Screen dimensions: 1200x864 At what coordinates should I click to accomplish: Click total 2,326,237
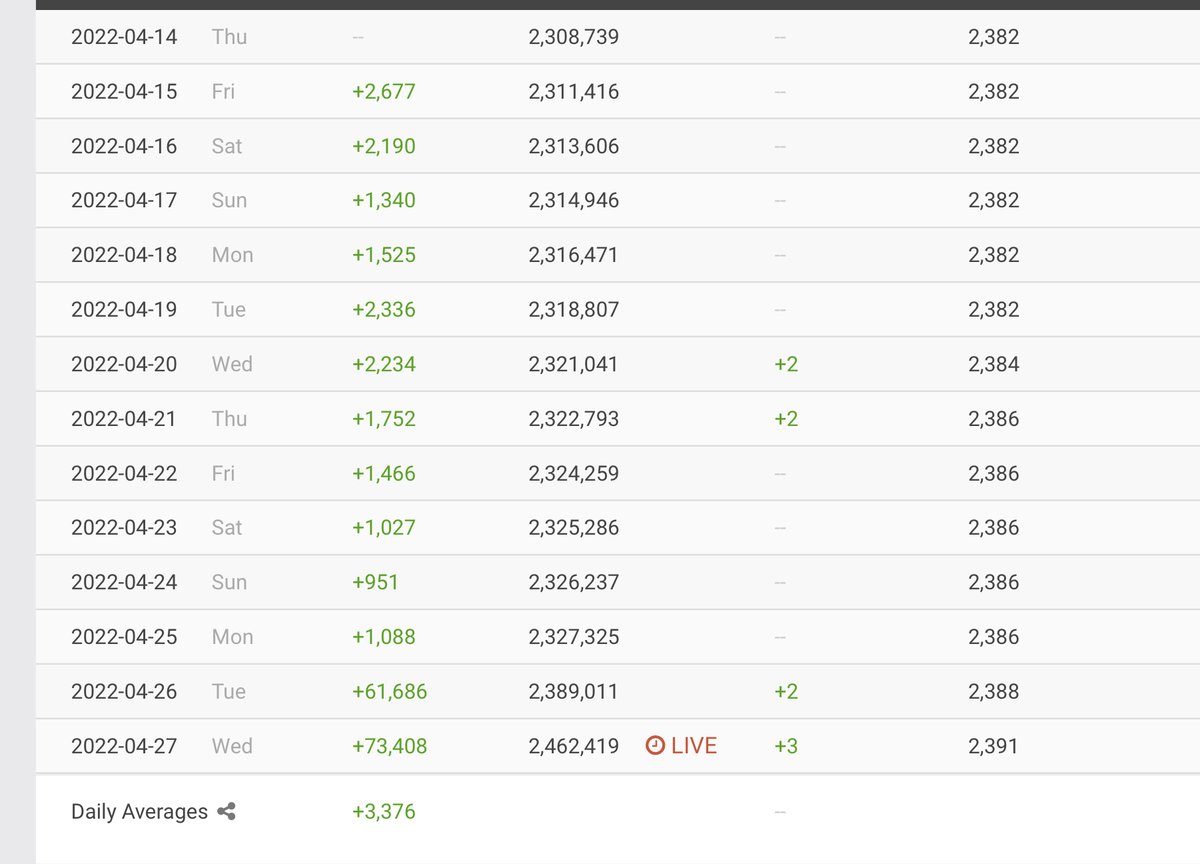pos(574,582)
